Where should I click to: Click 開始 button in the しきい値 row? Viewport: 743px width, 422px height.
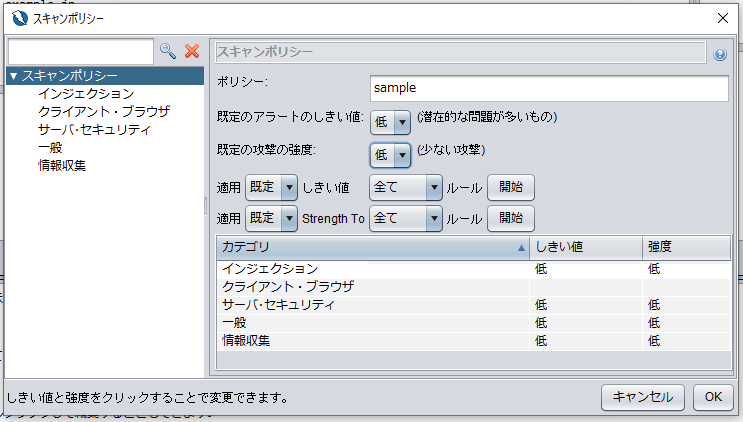tap(511, 188)
